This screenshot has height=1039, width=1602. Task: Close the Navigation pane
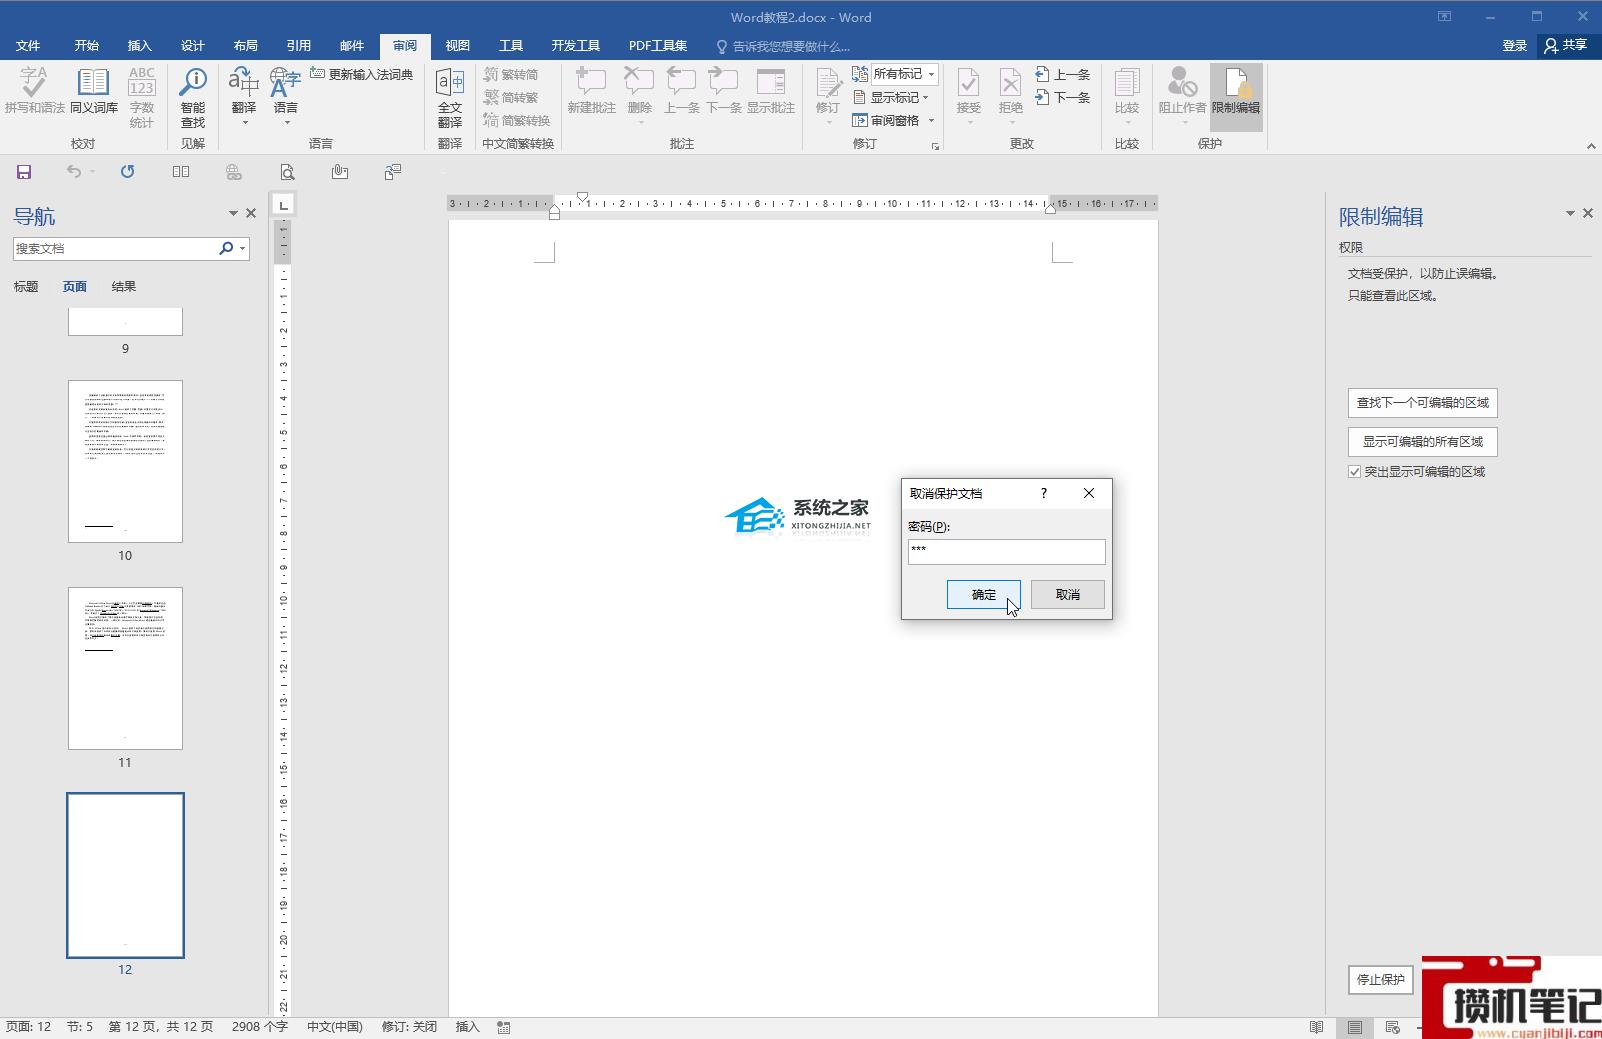[x=251, y=213]
